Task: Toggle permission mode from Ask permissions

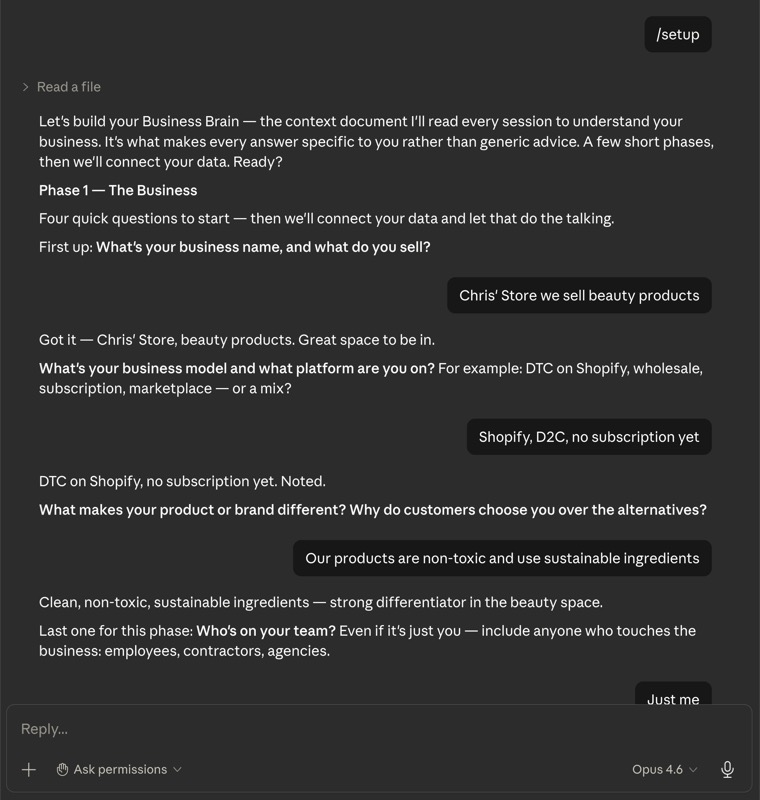Action: pyautogui.click(x=120, y=769)
